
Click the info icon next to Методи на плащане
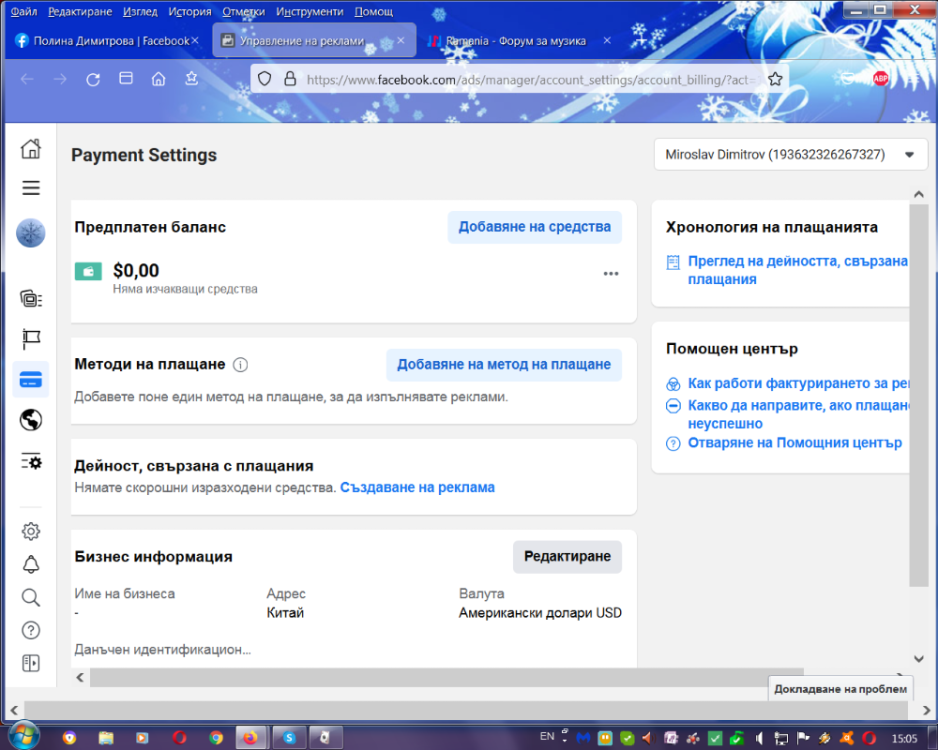(x=240, y=364)
